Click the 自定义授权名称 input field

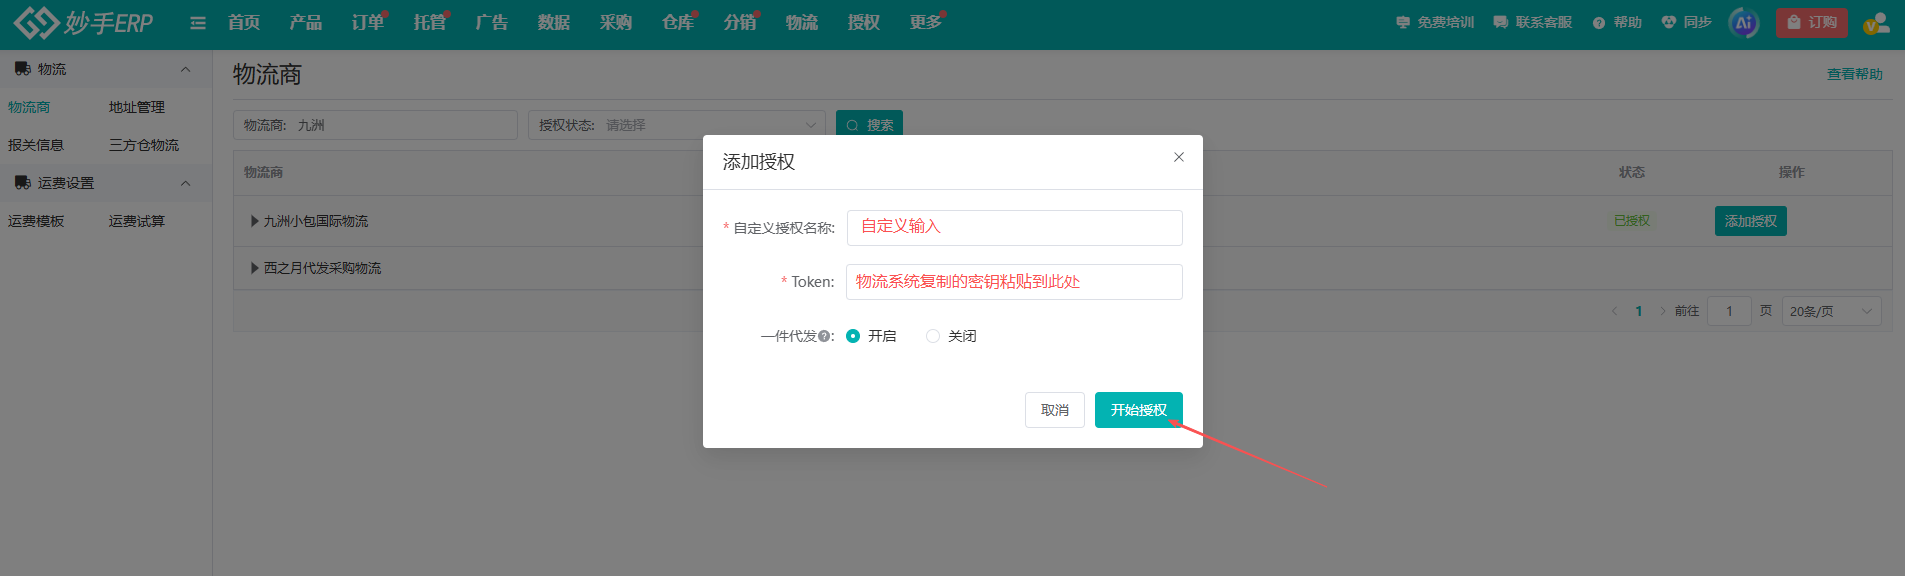pos(1015,227)
